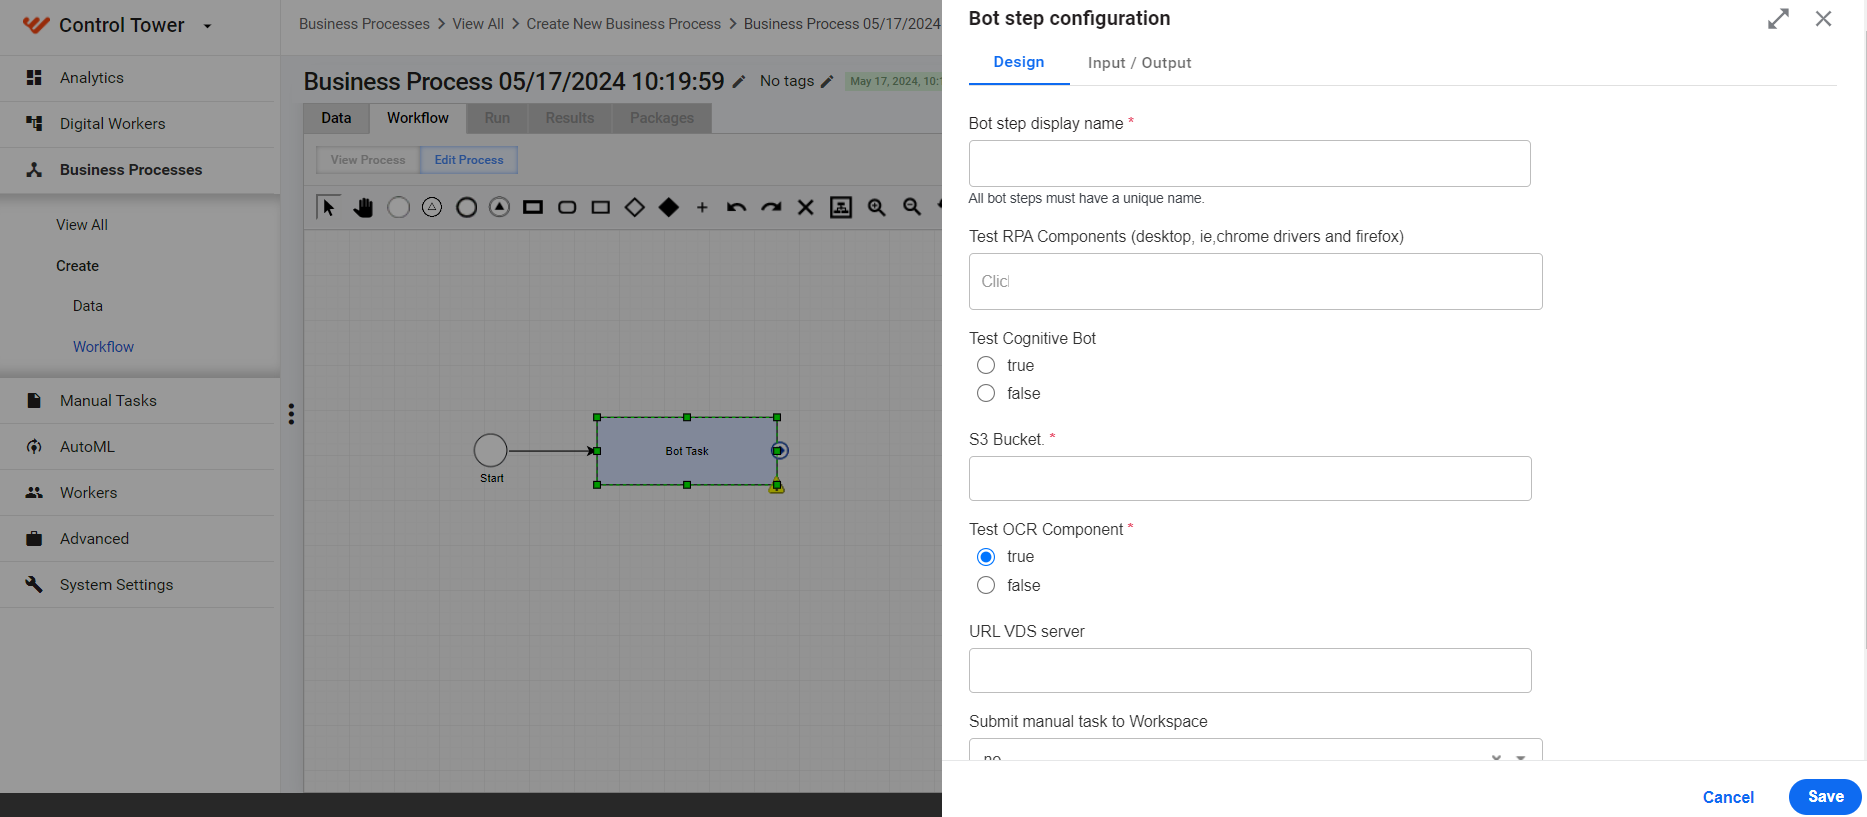The height and width of the screenshot is (817, 1867).
Task: Open the Control Tower dropdown arrow
Action: [208, 27]
